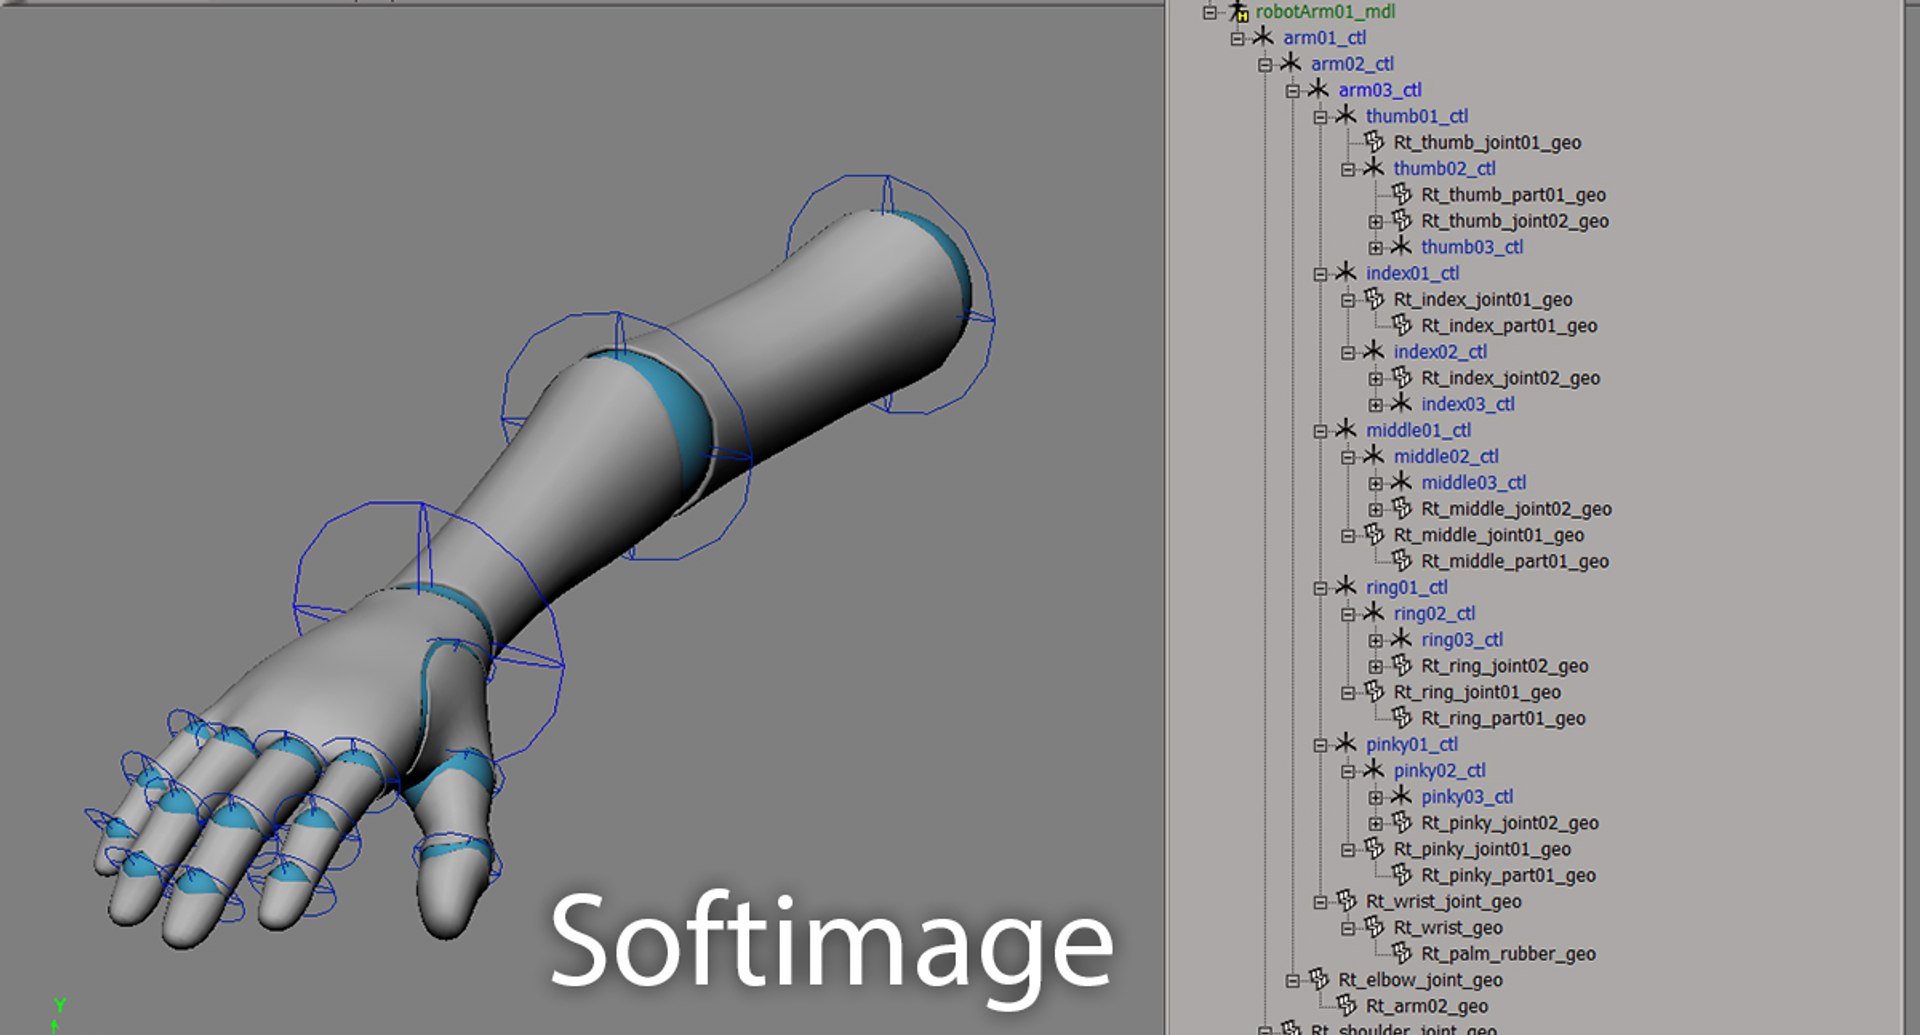Select the Rt_pinky_joint01_geo label

pos(1482,848)
